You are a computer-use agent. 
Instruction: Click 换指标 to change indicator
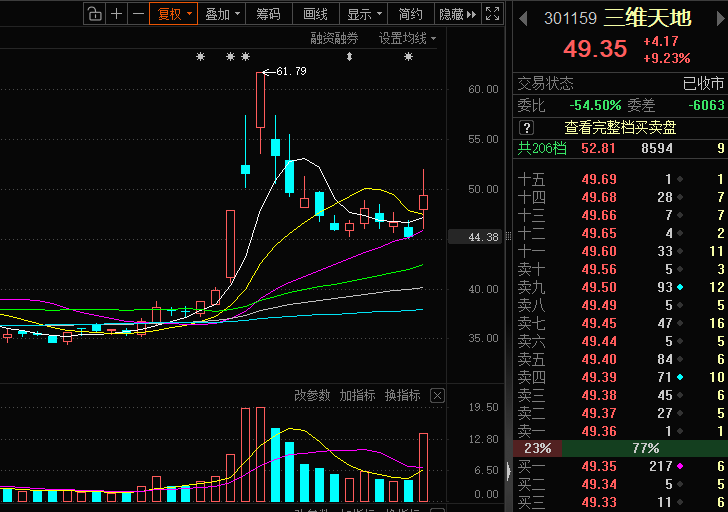tap(403, 395)
